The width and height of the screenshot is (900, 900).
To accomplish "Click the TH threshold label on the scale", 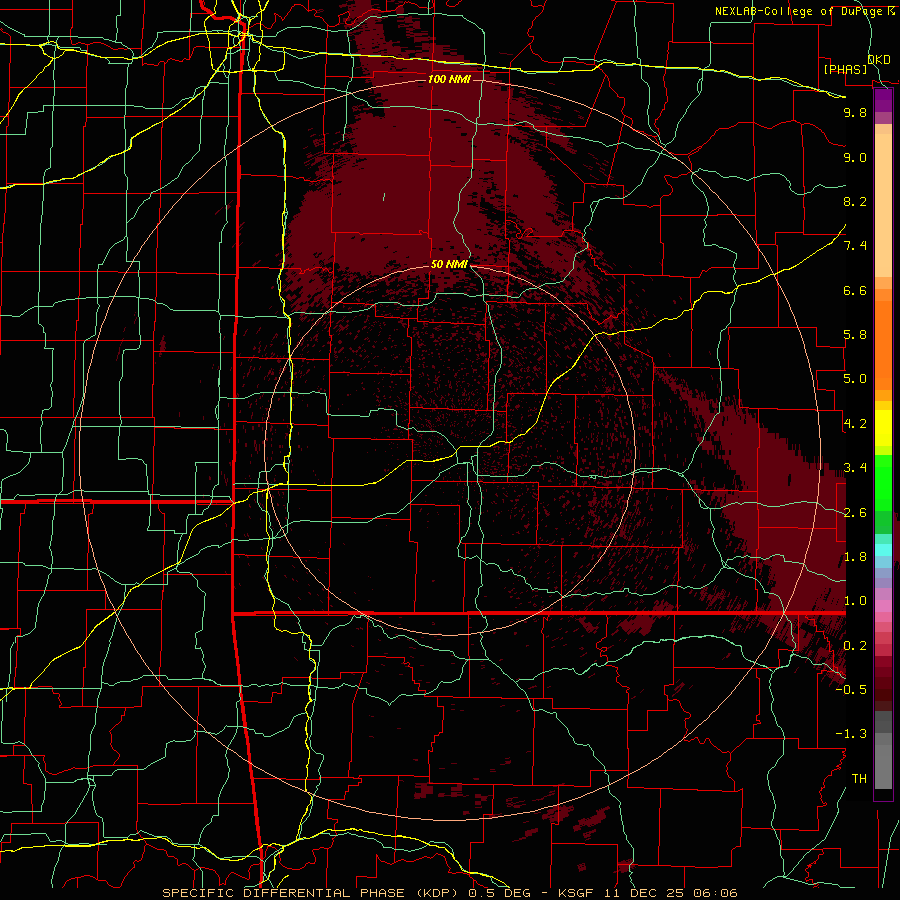I will 859,779.
